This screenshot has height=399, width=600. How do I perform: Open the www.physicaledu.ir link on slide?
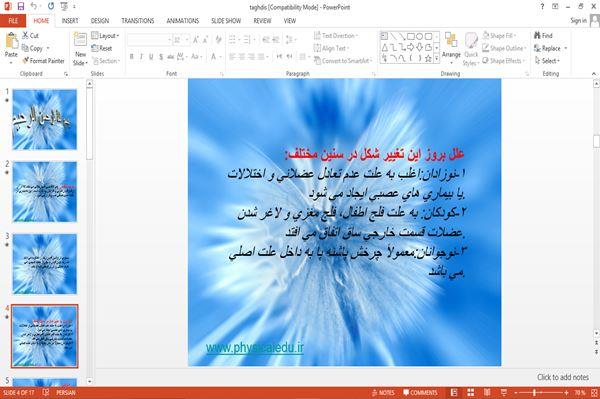(x=255, y=347)
